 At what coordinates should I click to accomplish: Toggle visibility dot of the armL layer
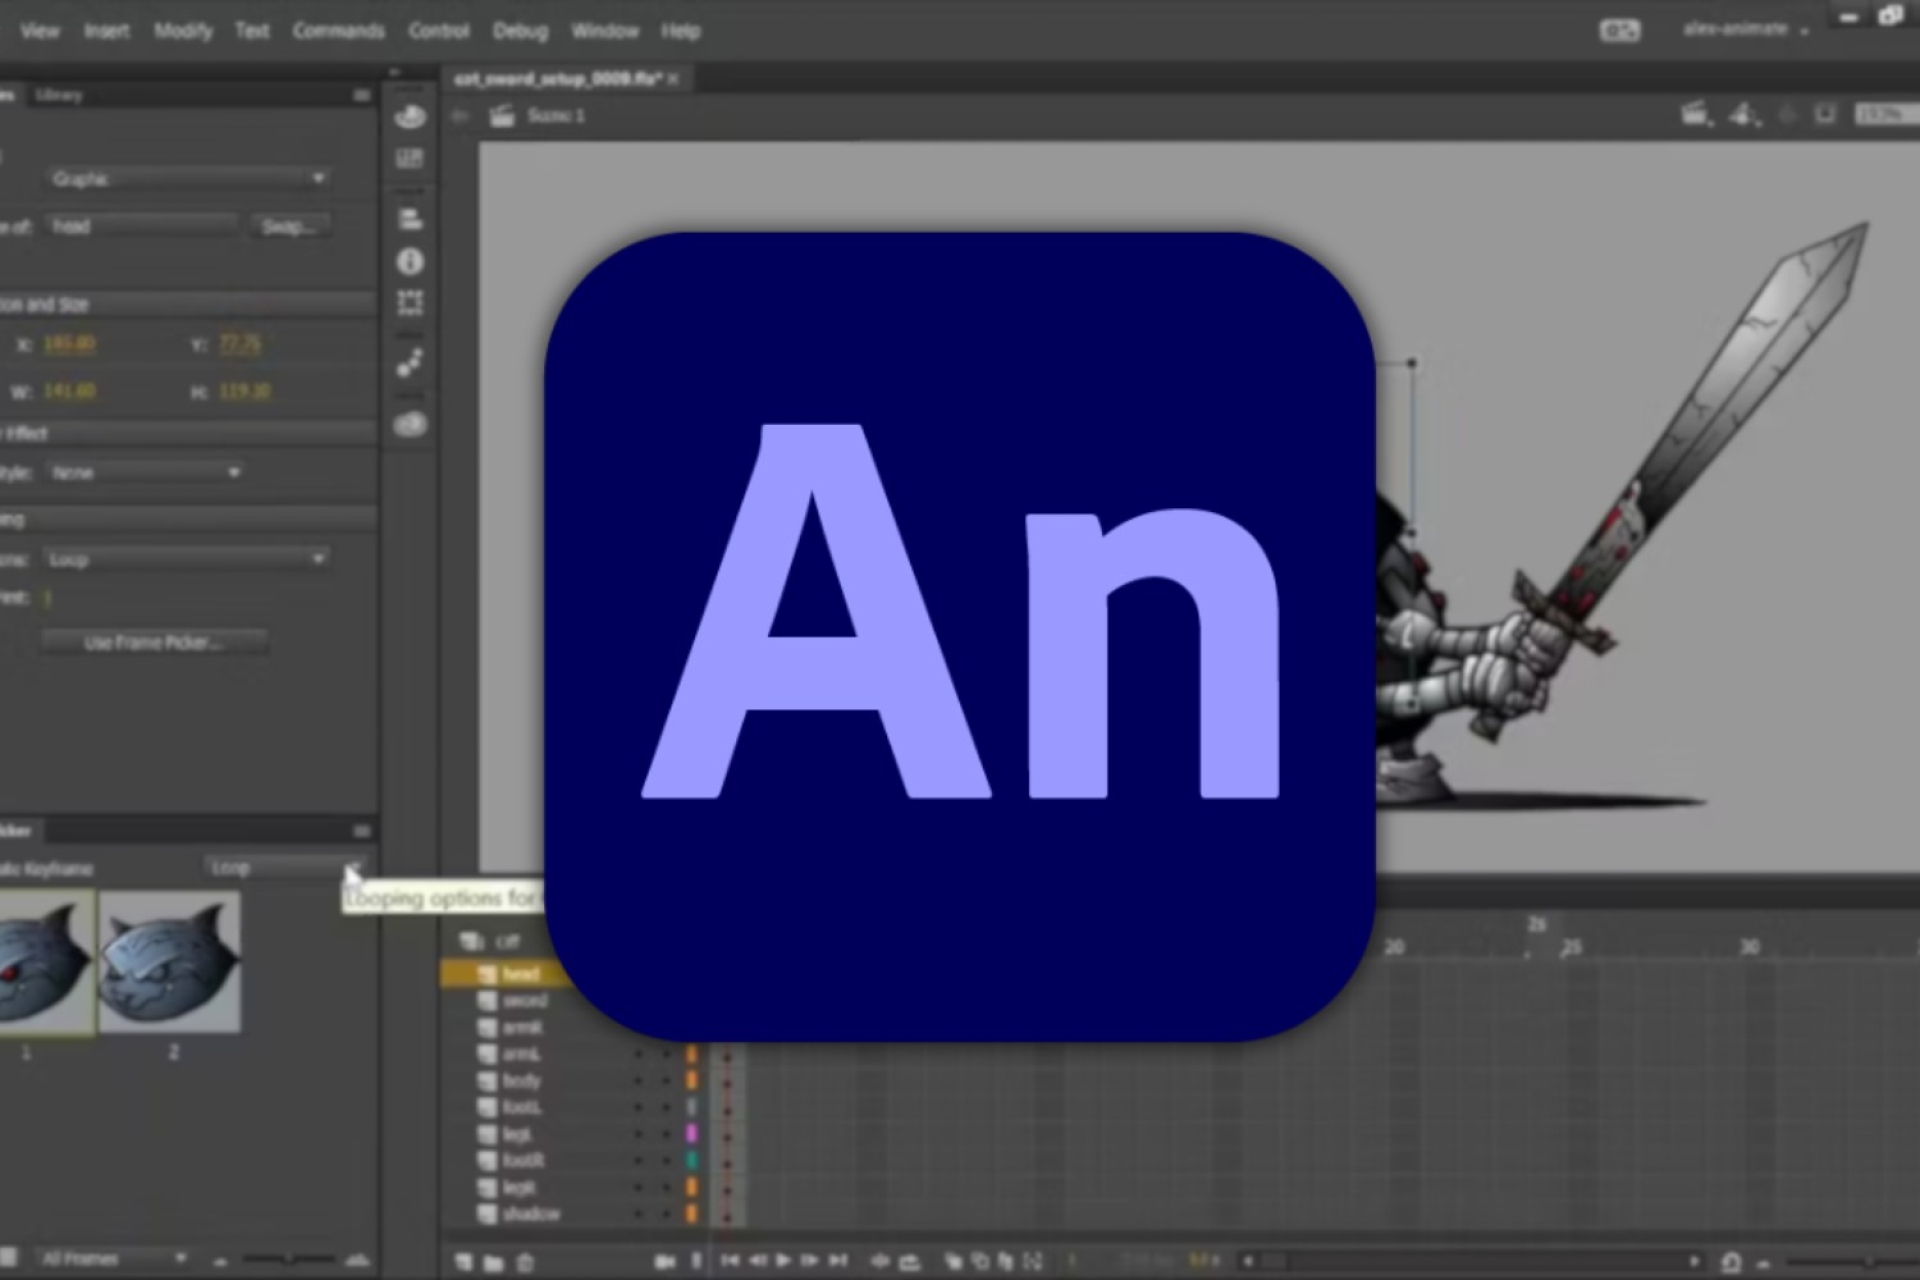[x=638, y=1054]
